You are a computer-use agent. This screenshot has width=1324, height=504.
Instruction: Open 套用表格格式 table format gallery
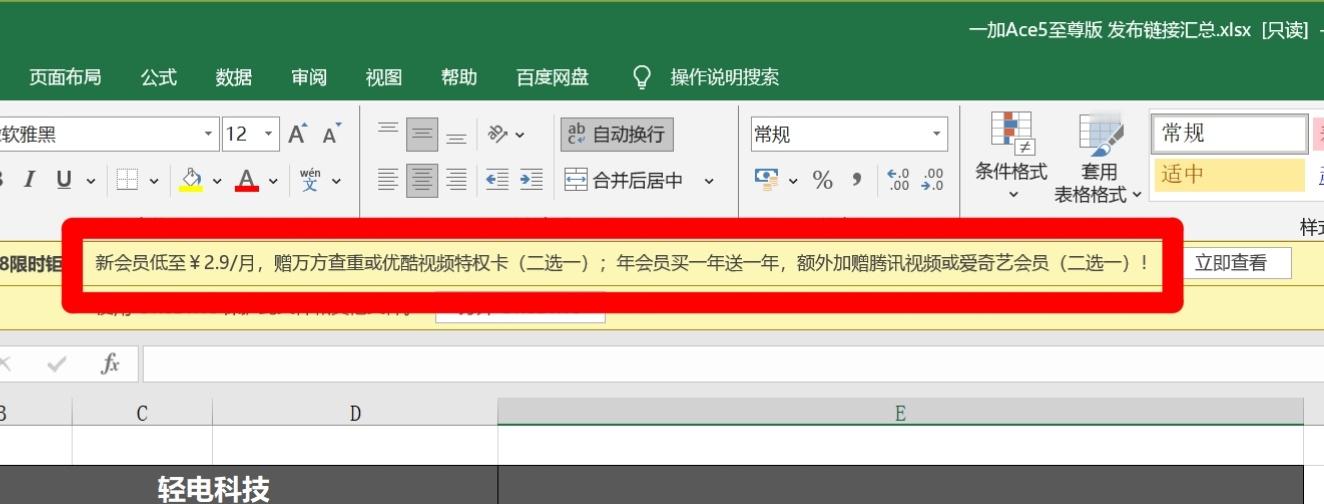[x=1098, y=157]
